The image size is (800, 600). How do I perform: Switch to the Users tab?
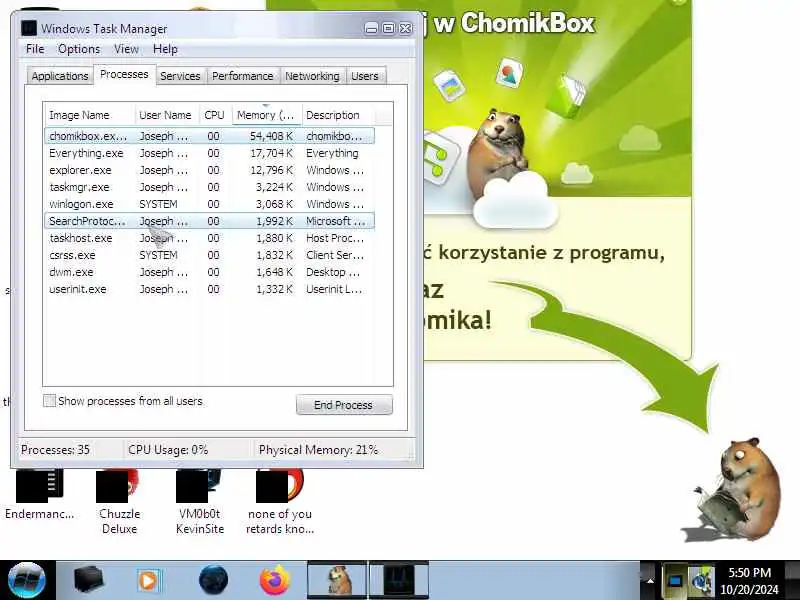click(365, 76)
